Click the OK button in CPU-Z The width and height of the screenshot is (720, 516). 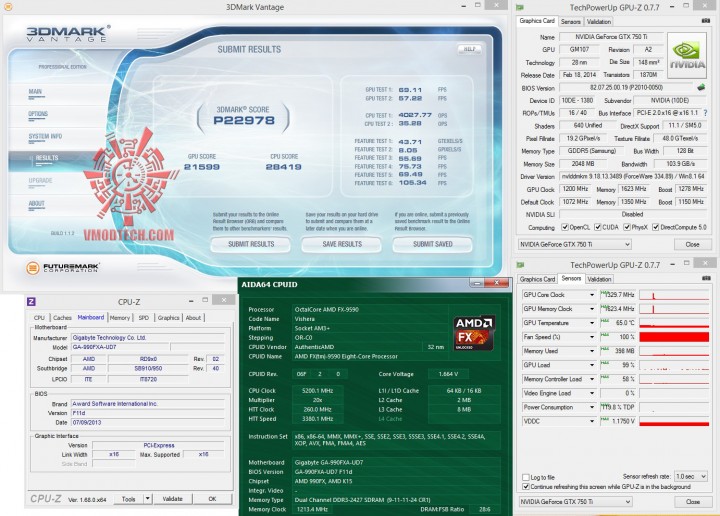pyautogui.click(x=212, y=499)
